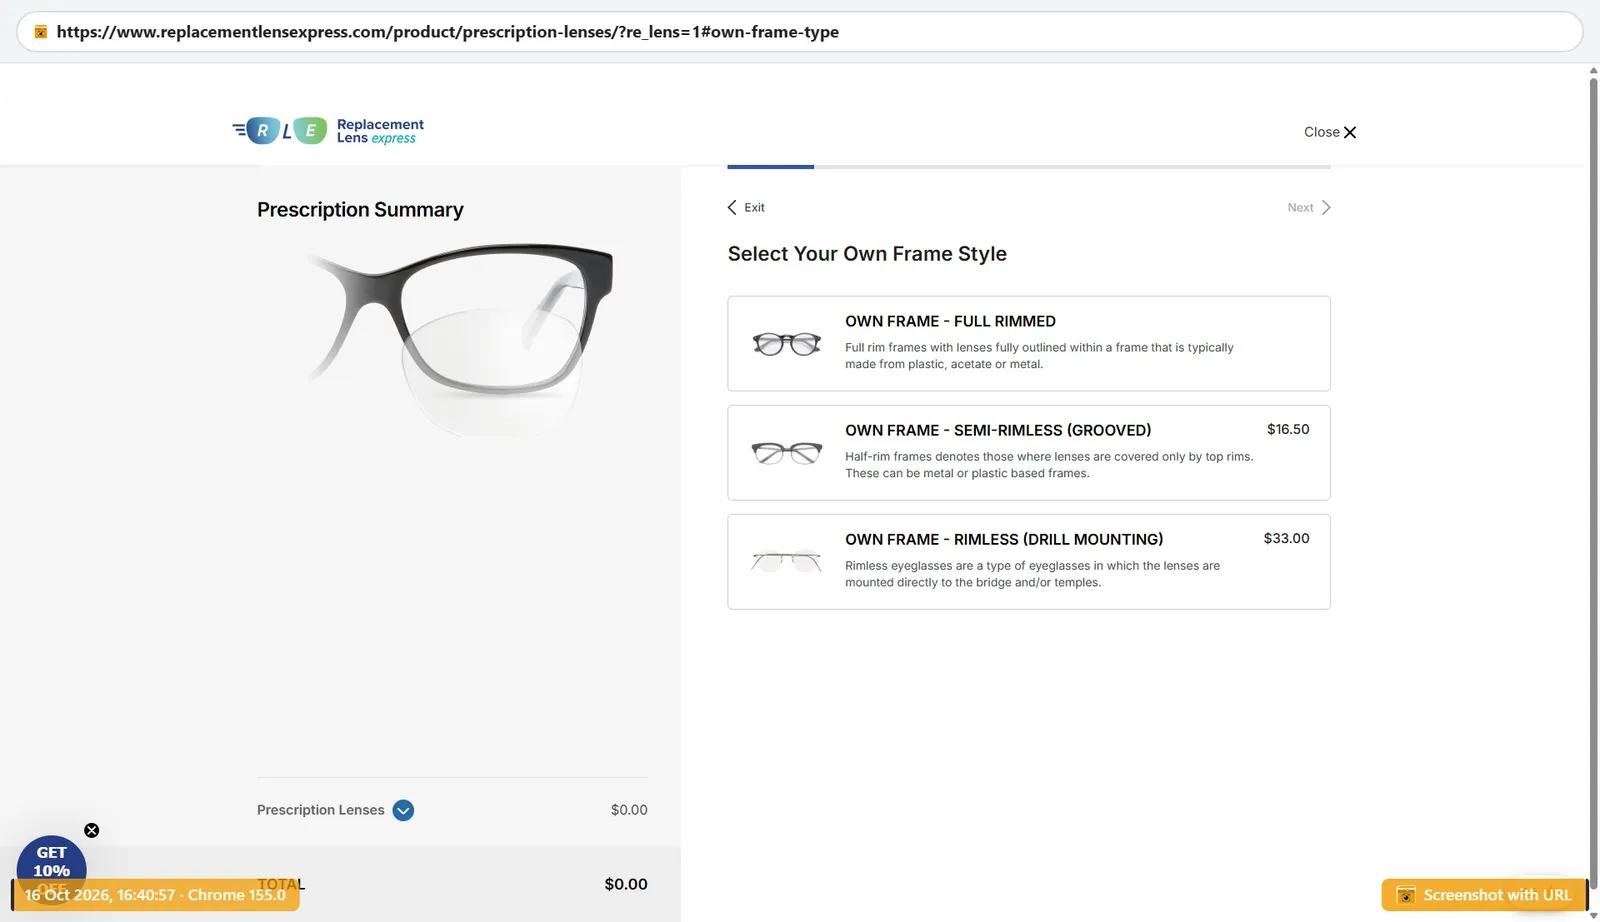Dismiss the GET 10% OFF popup badge
Screen dimensions: 1600x922
point(91,830)
